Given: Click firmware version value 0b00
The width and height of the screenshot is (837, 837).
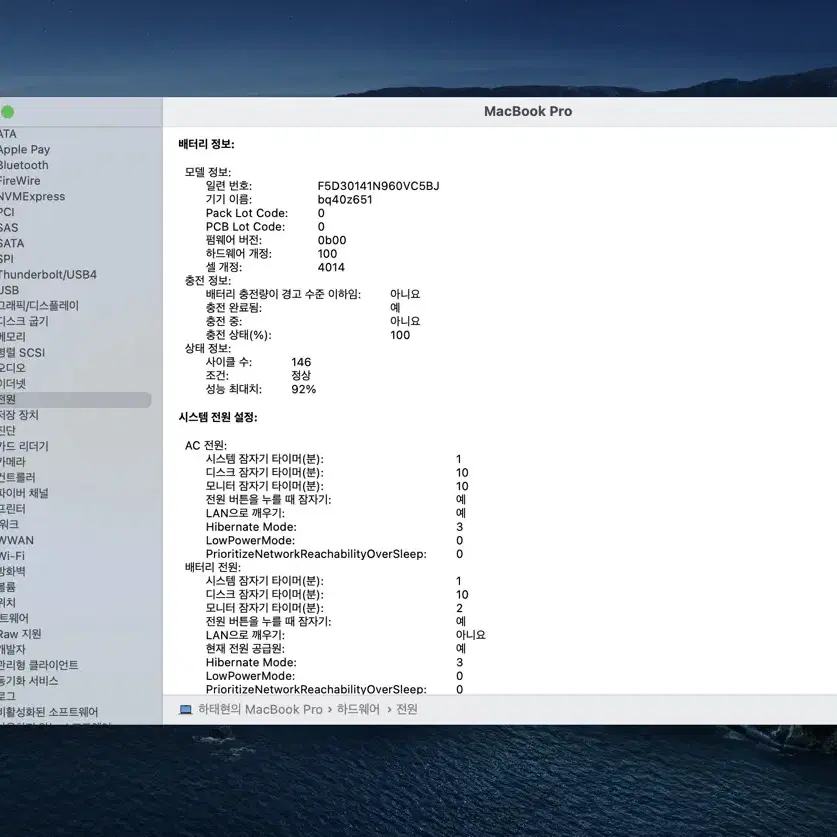Looking at the screenshot, I should [x=331, y=240].
